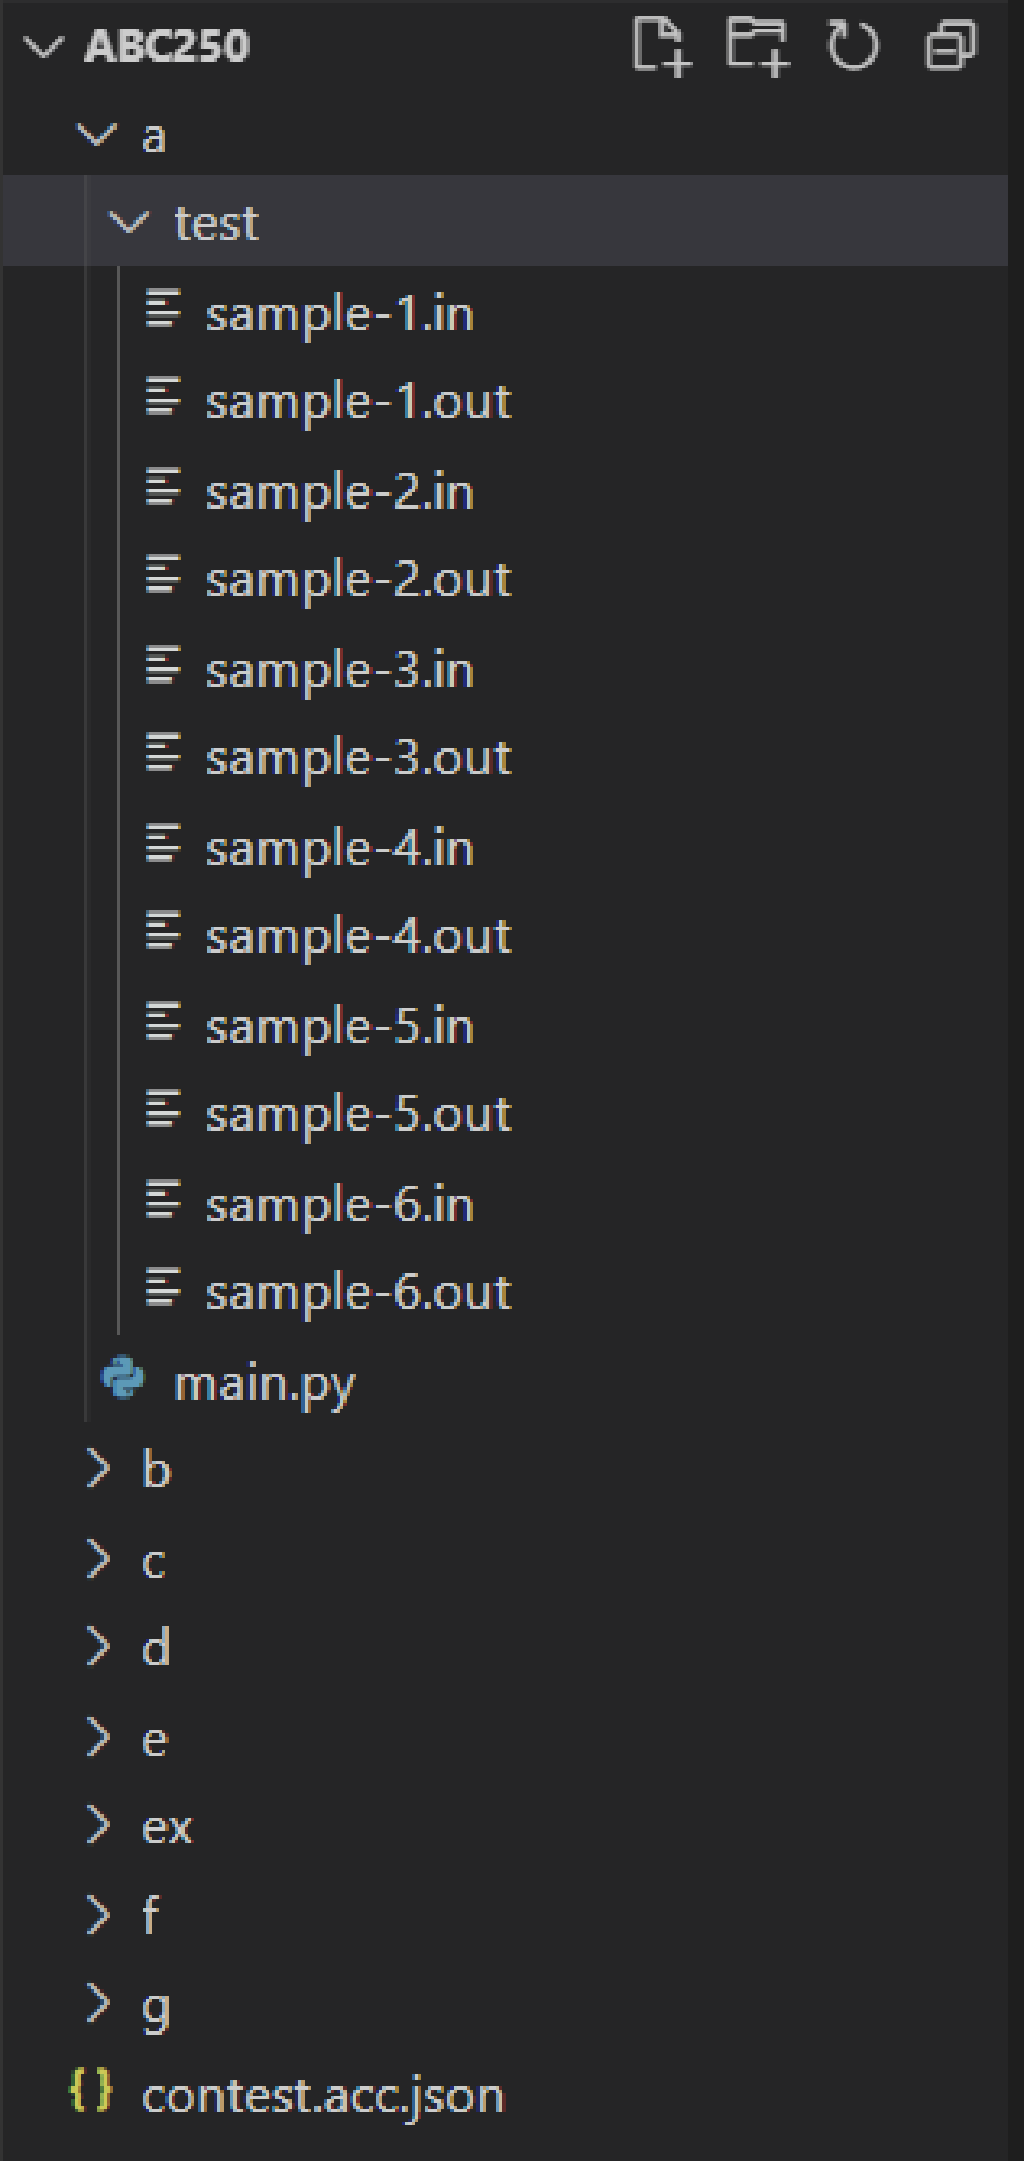Screen dimensions: 1024x2161
Task: Click the Python icon beside main.py
Action: point(122,1383)
